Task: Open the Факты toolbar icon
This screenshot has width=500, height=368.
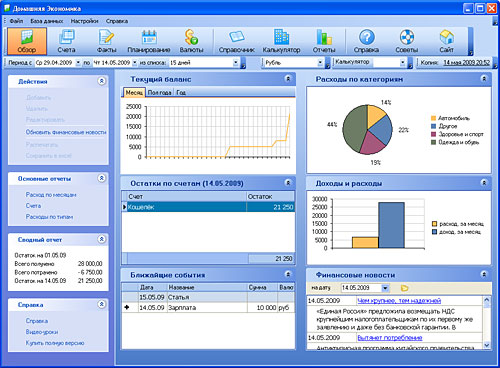Action: pyautogui.click(x=106, y=41)
